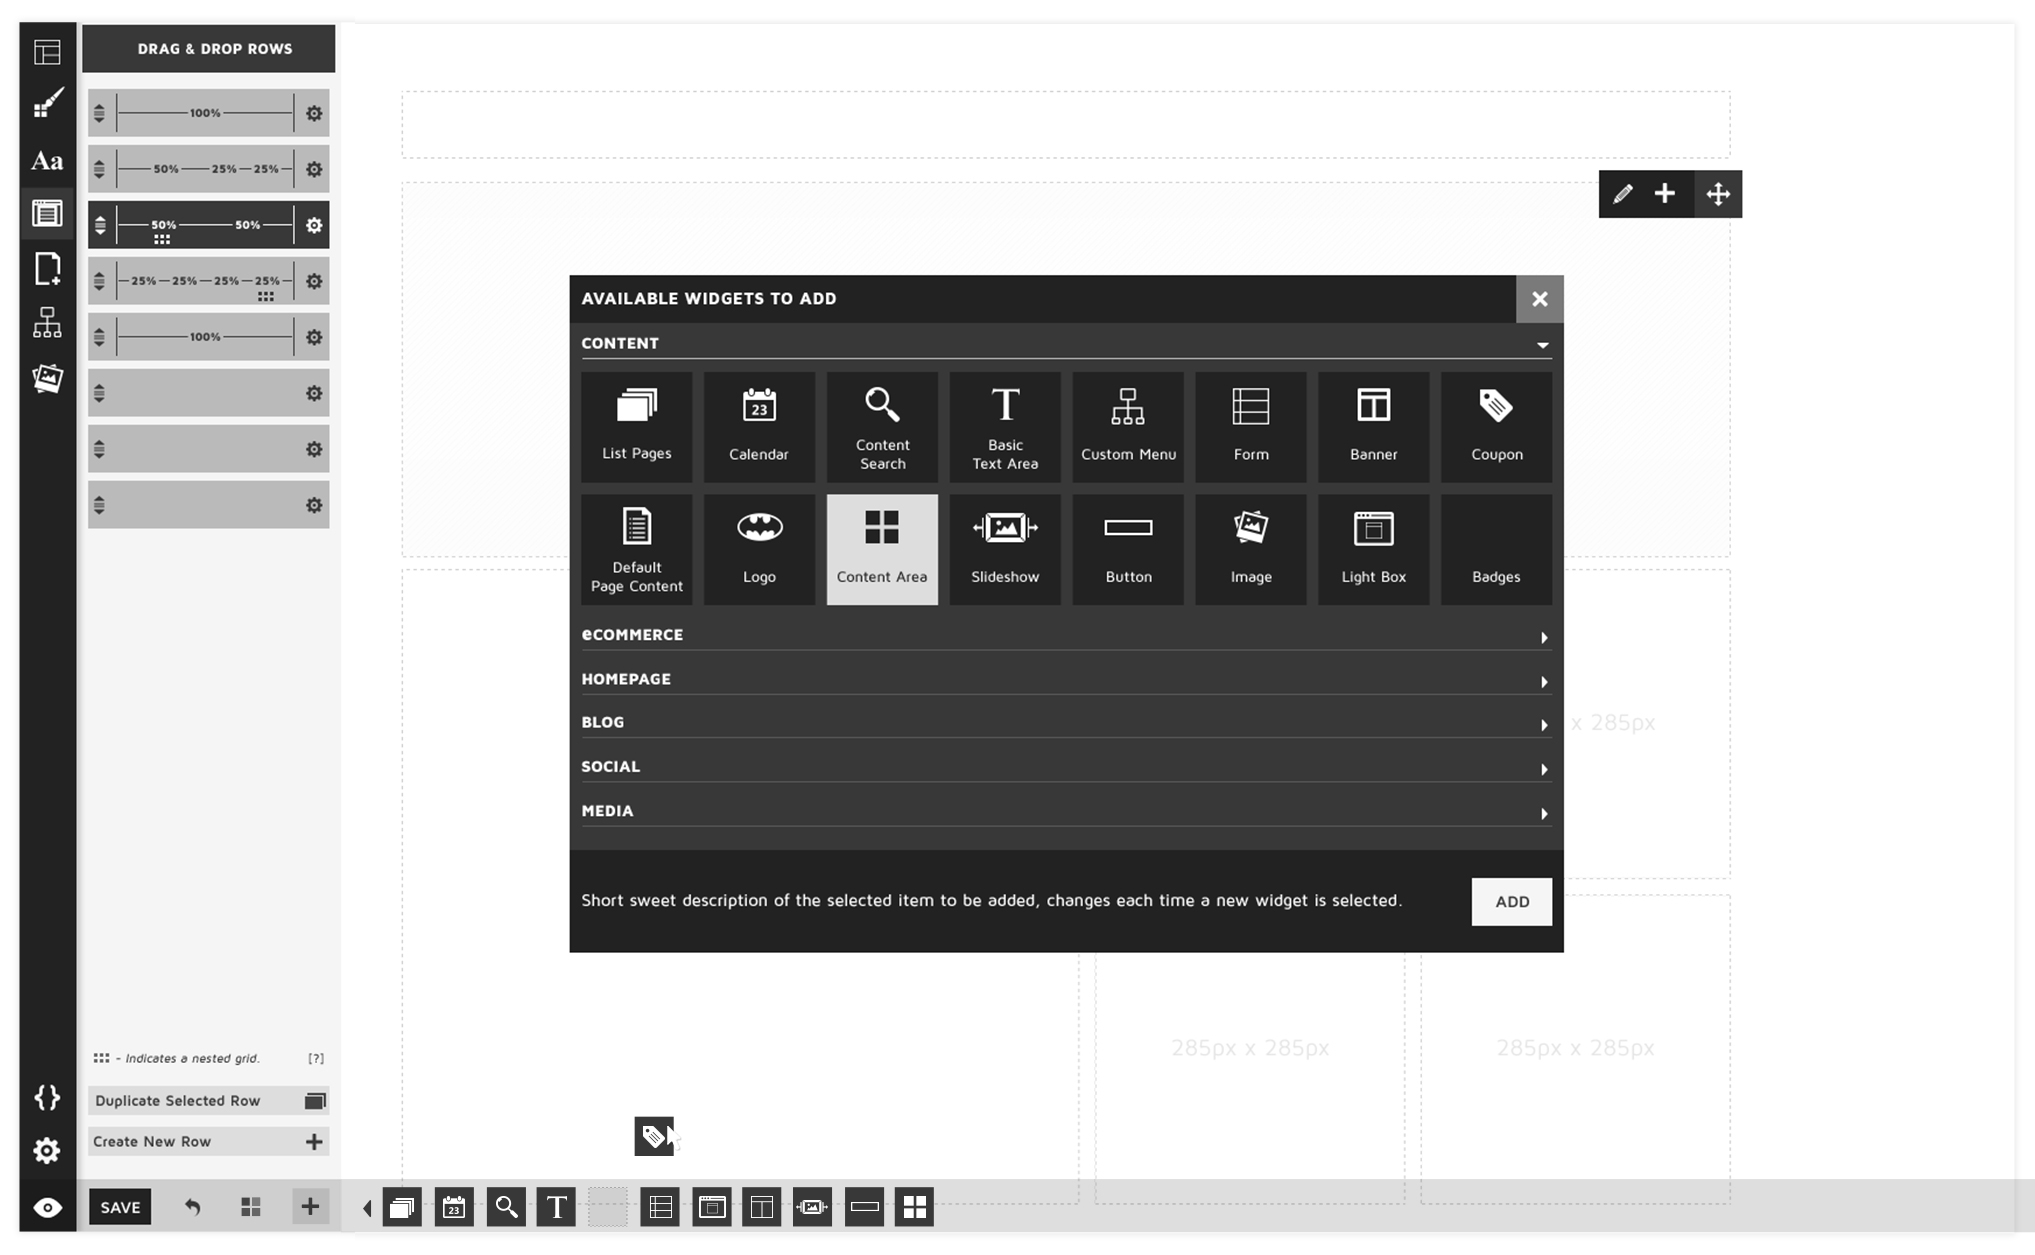Click the ADD button to insert widget

(1512, 902)
